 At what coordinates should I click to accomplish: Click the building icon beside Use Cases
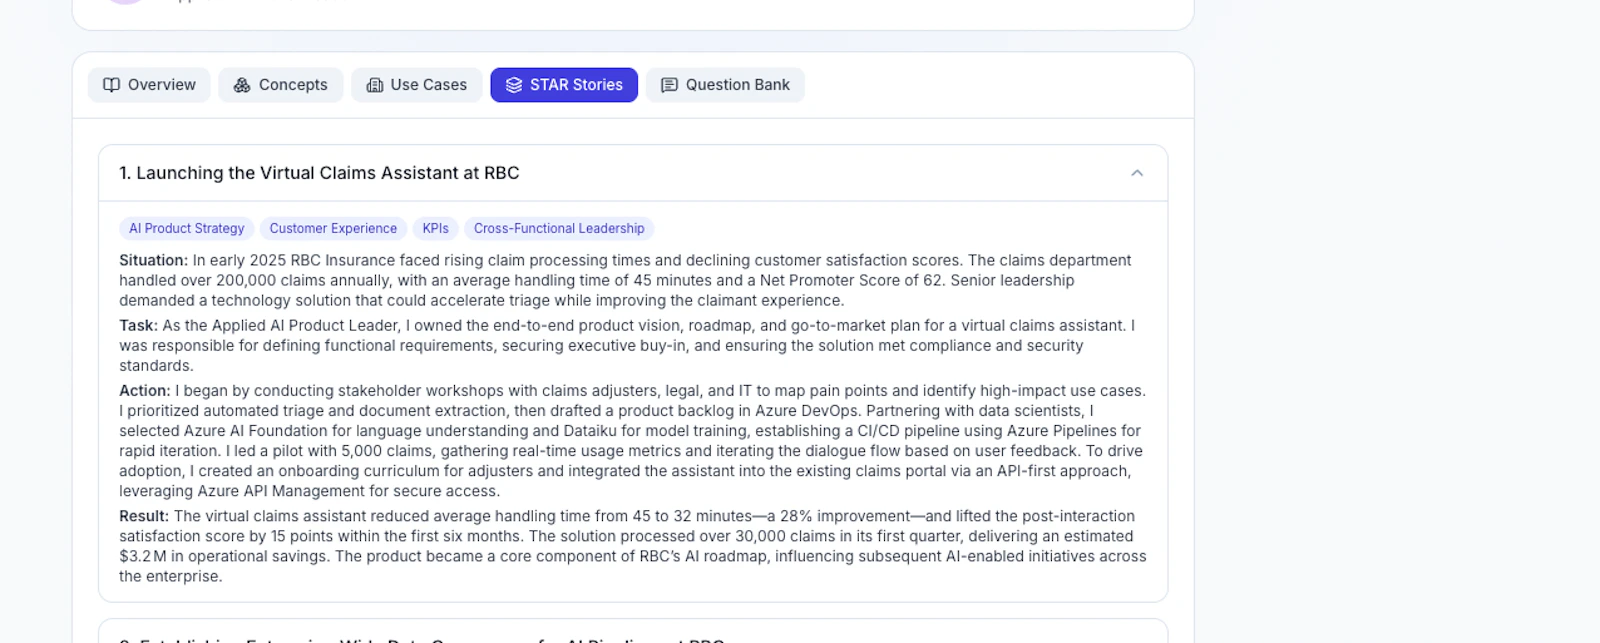(x=375, y=85)
